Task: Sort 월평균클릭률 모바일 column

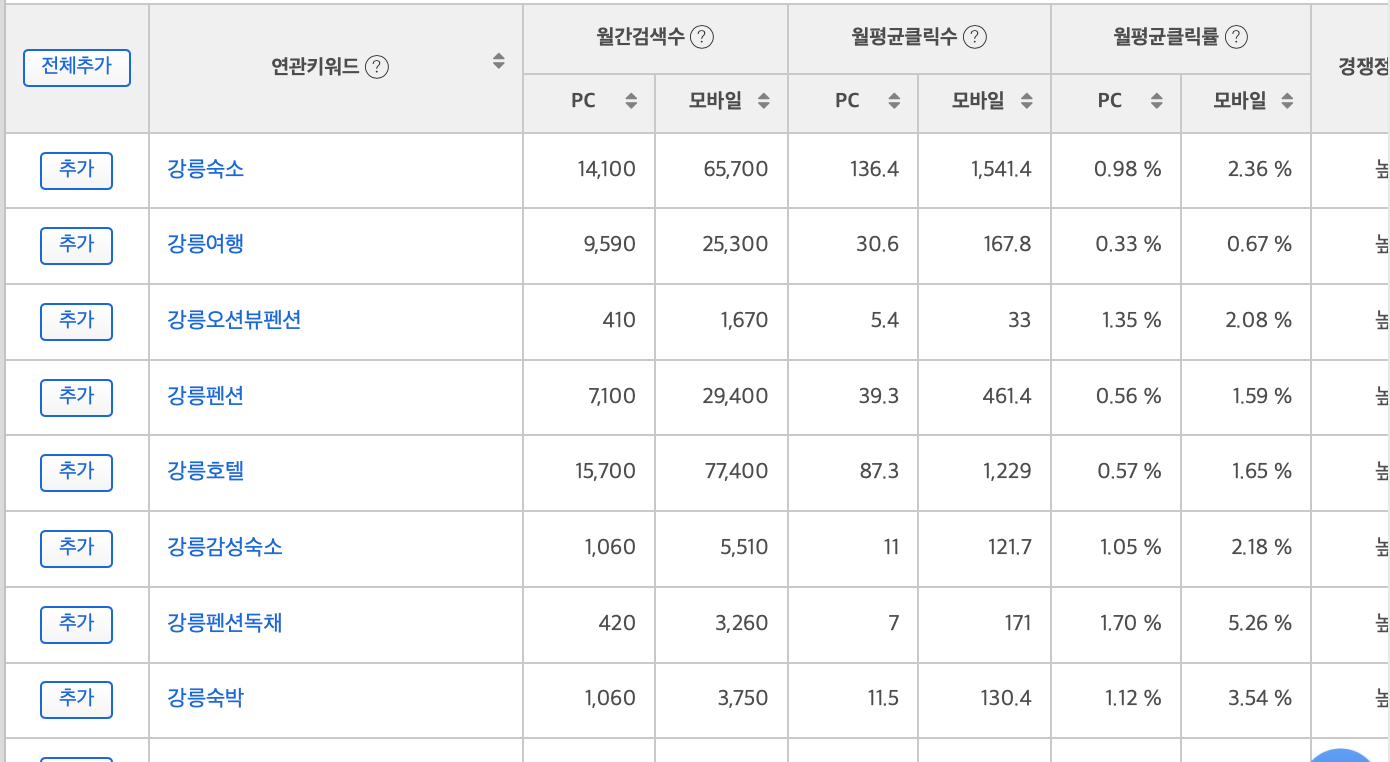Action: point(1288,101)
